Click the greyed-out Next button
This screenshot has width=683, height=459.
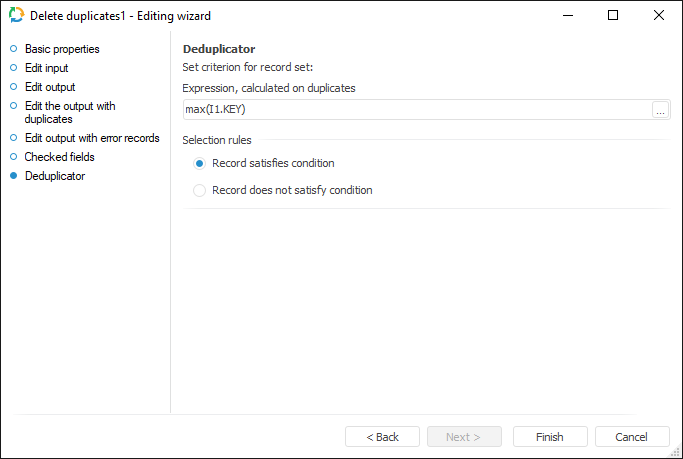tap(464, 437)
